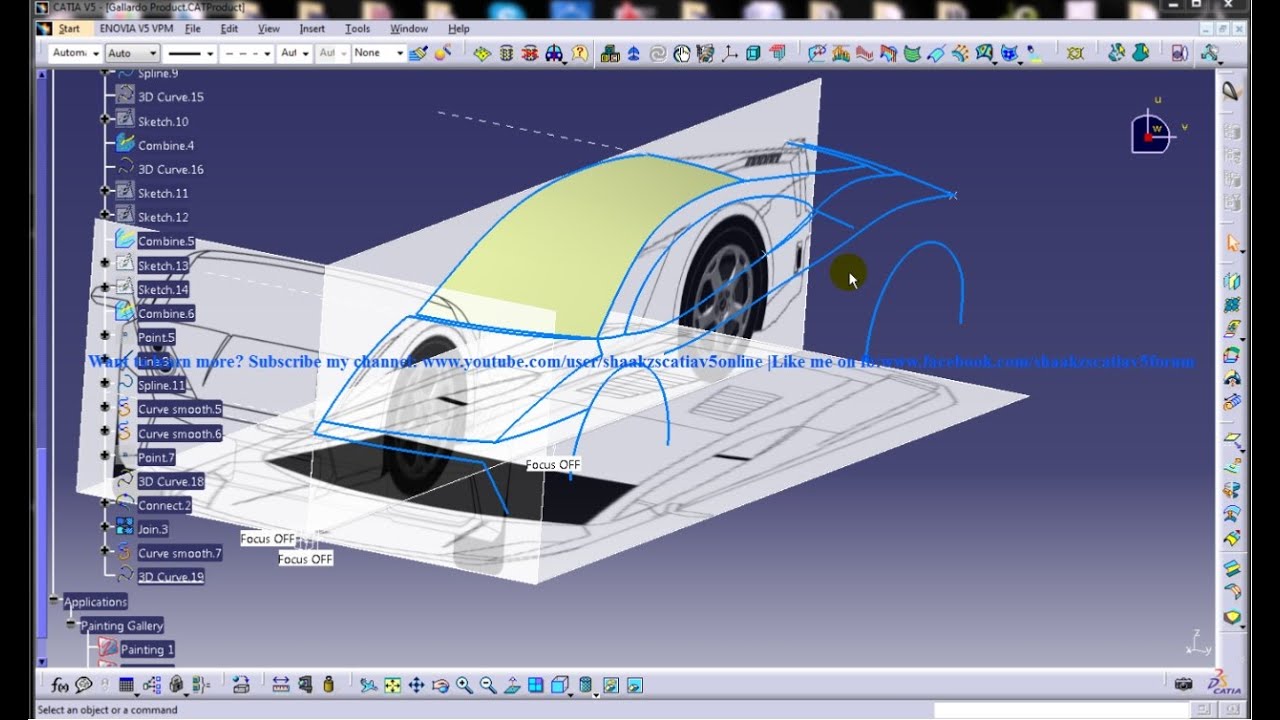This screenshot has height=720, width=1280.
Task: Expand the Sketch.11 node in tree
Action: click(105, 191)
